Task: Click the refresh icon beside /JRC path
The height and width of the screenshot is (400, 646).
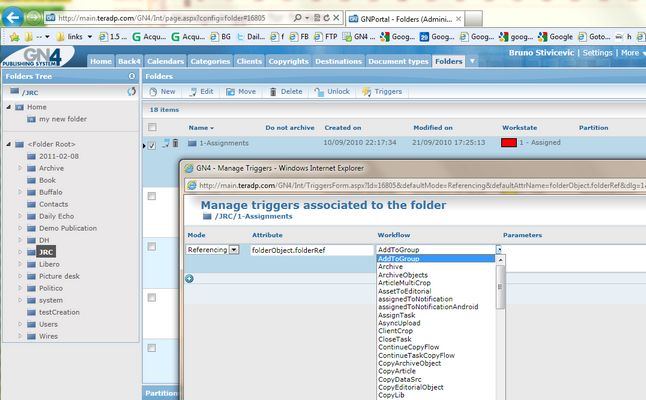Action: (131, 91)
